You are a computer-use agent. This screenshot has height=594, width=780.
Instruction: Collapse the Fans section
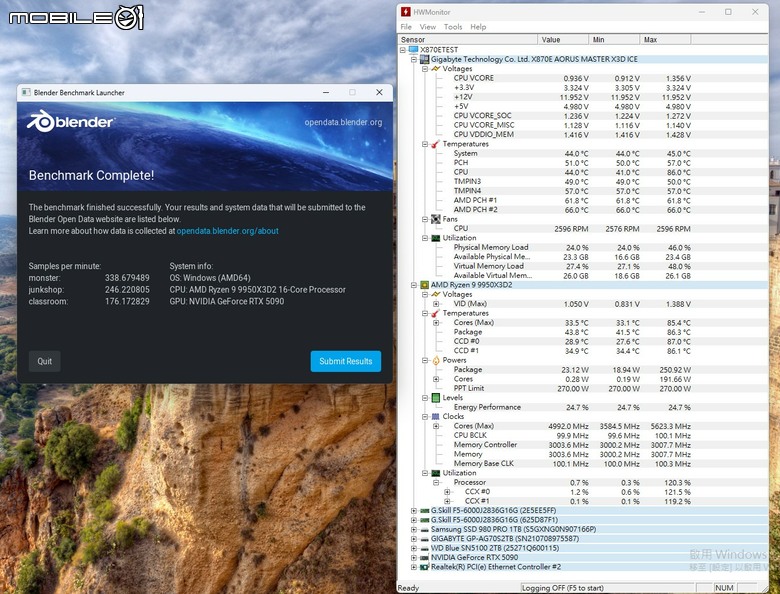pyautogui.click(x=425, y=219)
